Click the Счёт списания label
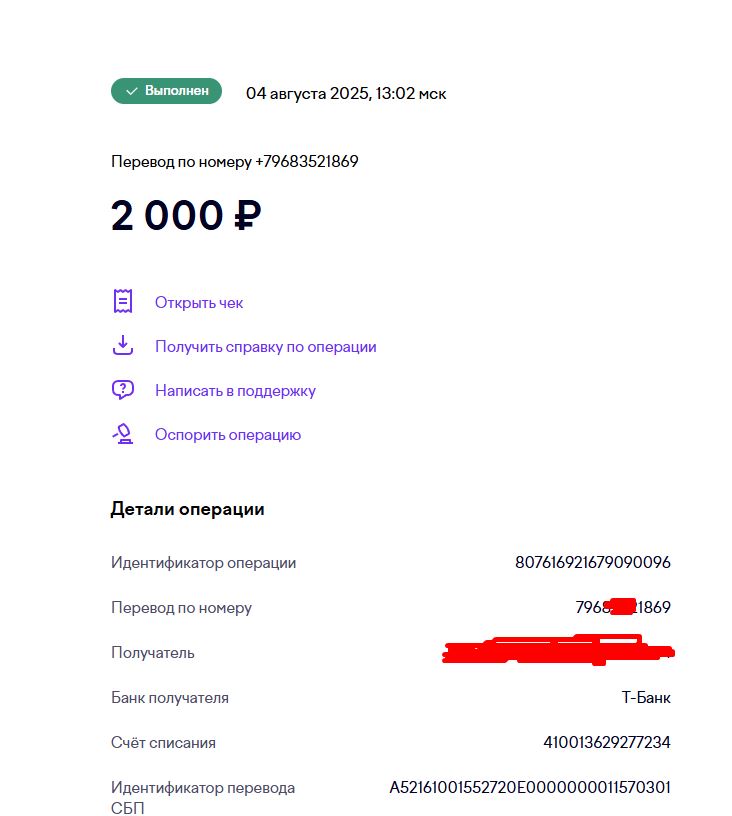Screen dimensions: 732x816 [163, 742]
